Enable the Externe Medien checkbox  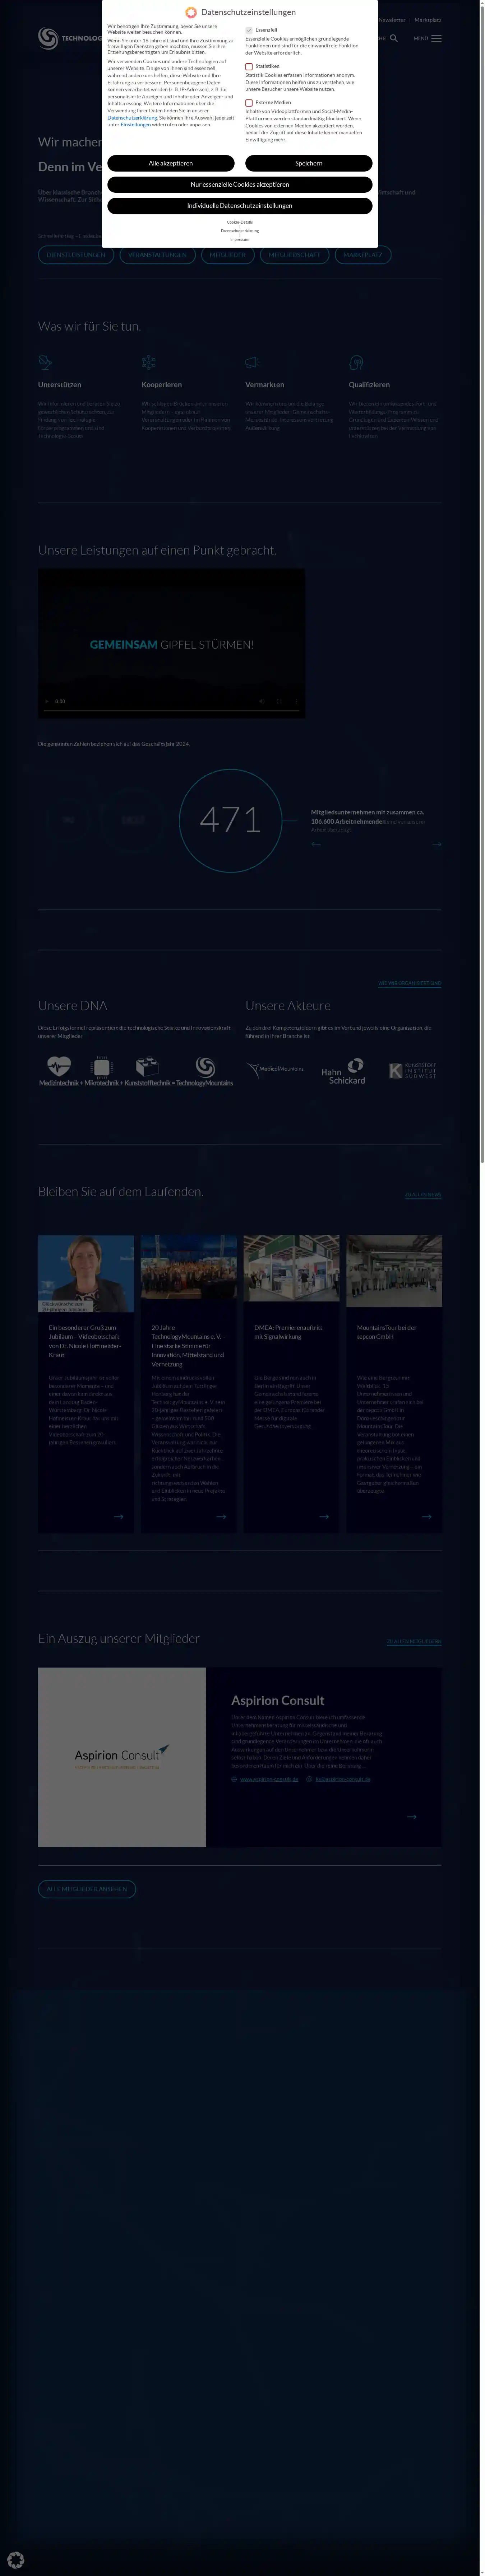[249, 102]
